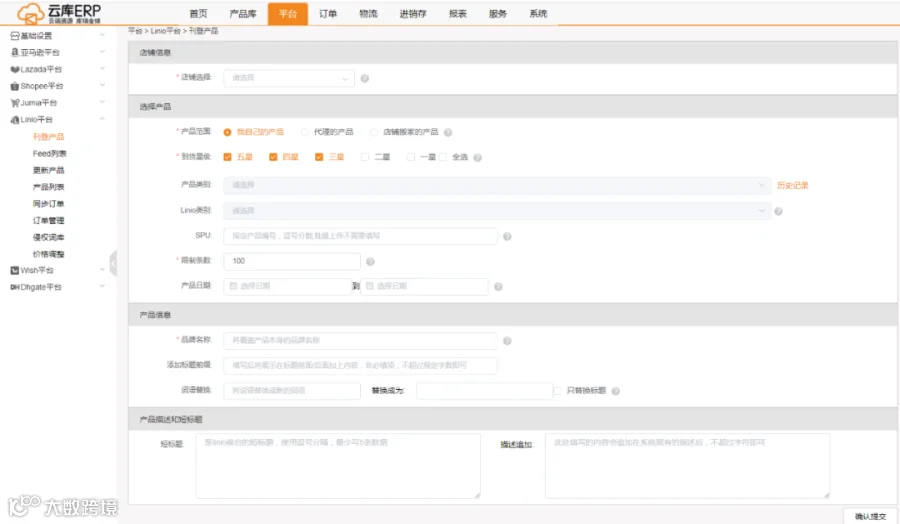Open 进销存 in top navigation
This screenshot has width=900, height=524.
tap(413, 14)
